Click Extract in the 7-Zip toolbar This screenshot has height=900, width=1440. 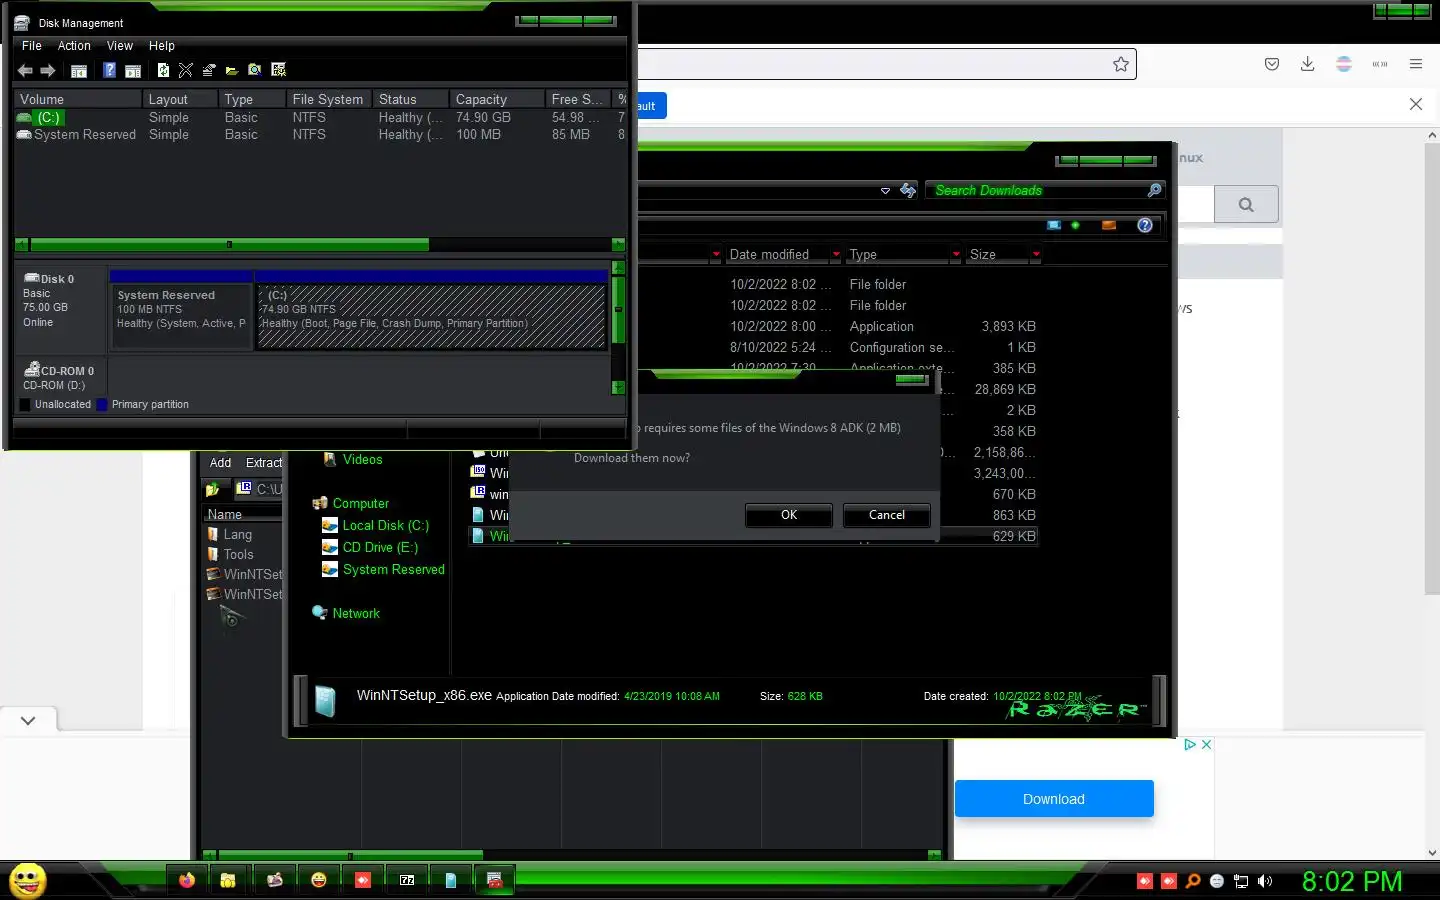(264, 463)
